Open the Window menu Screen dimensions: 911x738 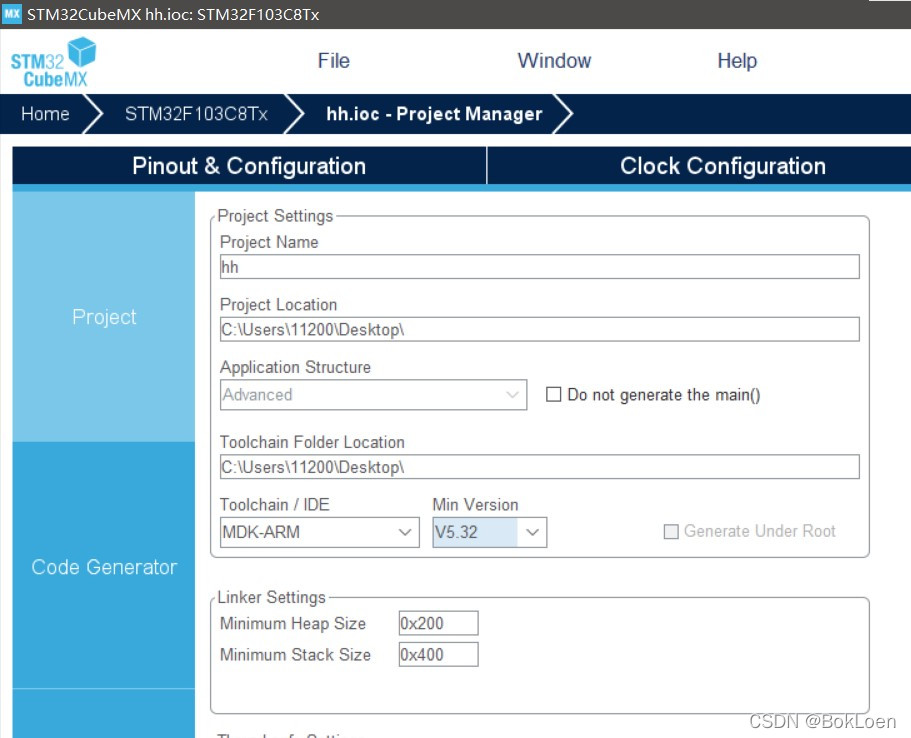point(554,60)
